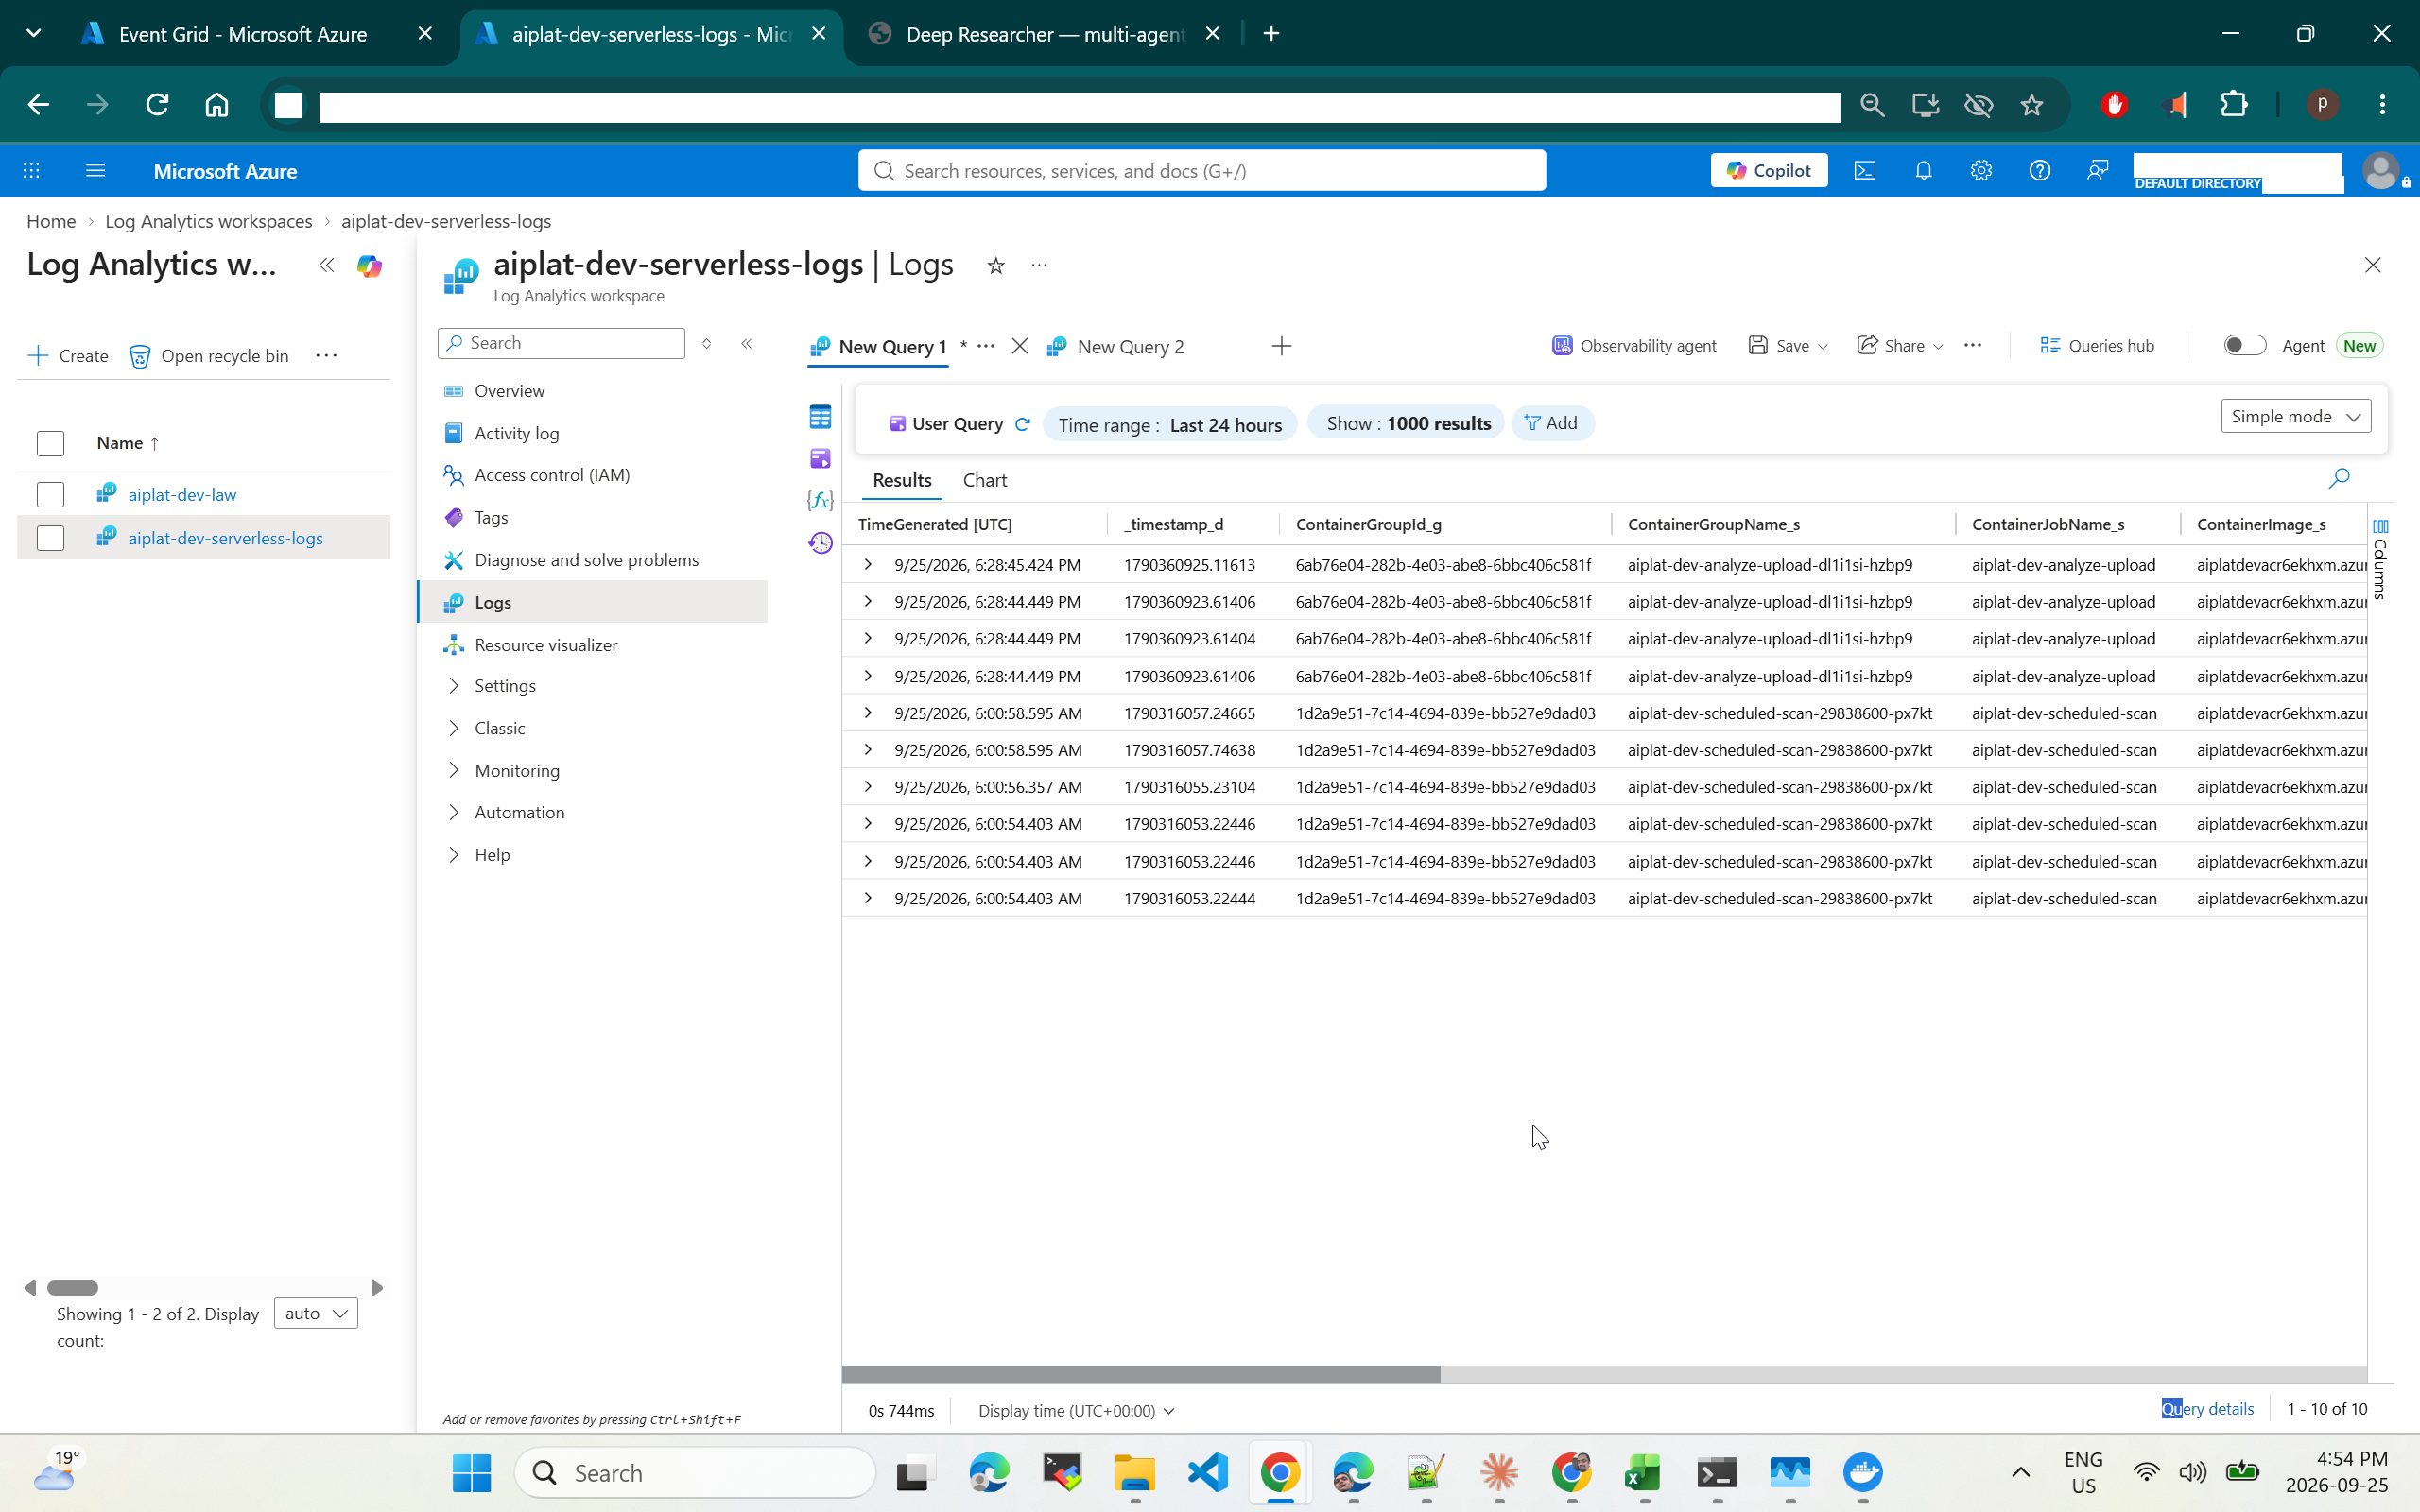The width and height of the screenshot is (2420, 1512).
Task: Open the Azure portal hamburger menu
Action: [95, 171]
